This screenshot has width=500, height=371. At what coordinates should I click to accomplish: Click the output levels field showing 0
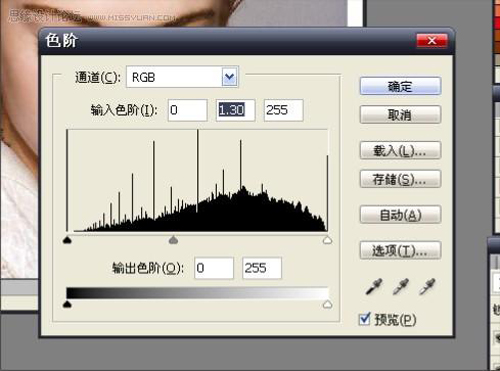(214, 268)
